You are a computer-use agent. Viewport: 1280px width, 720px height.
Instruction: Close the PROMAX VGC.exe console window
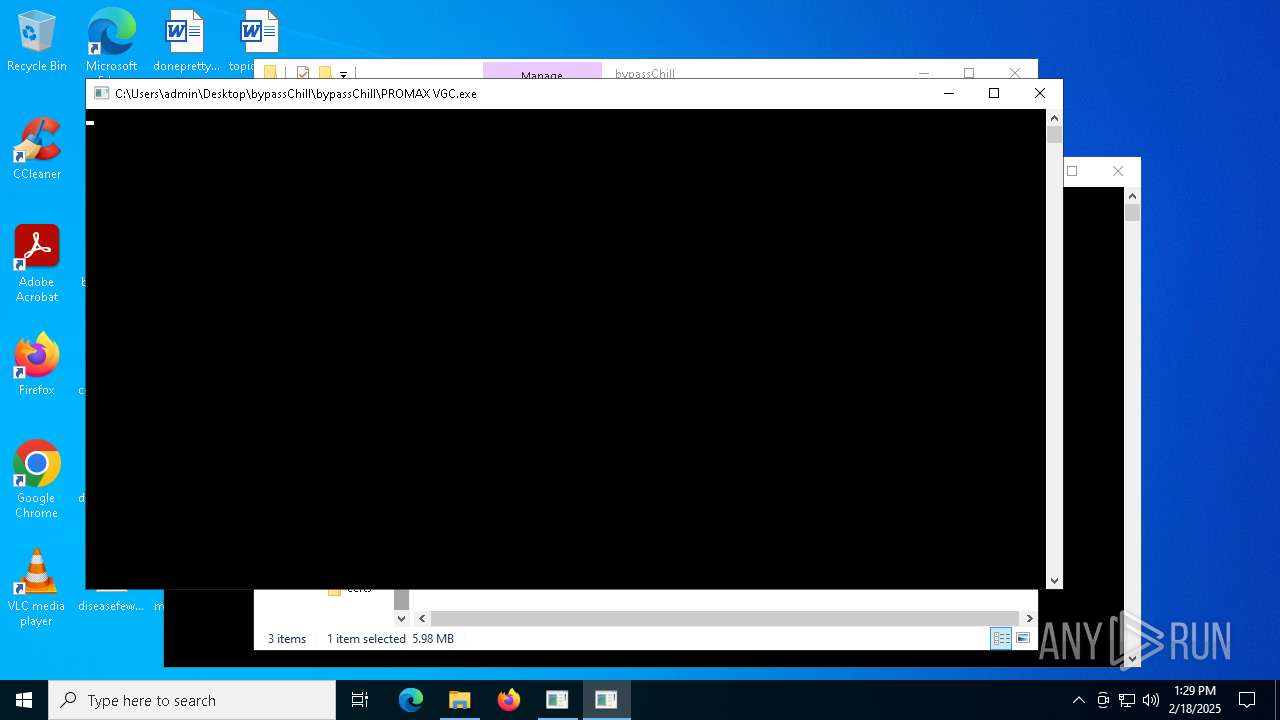point(1040,93)
